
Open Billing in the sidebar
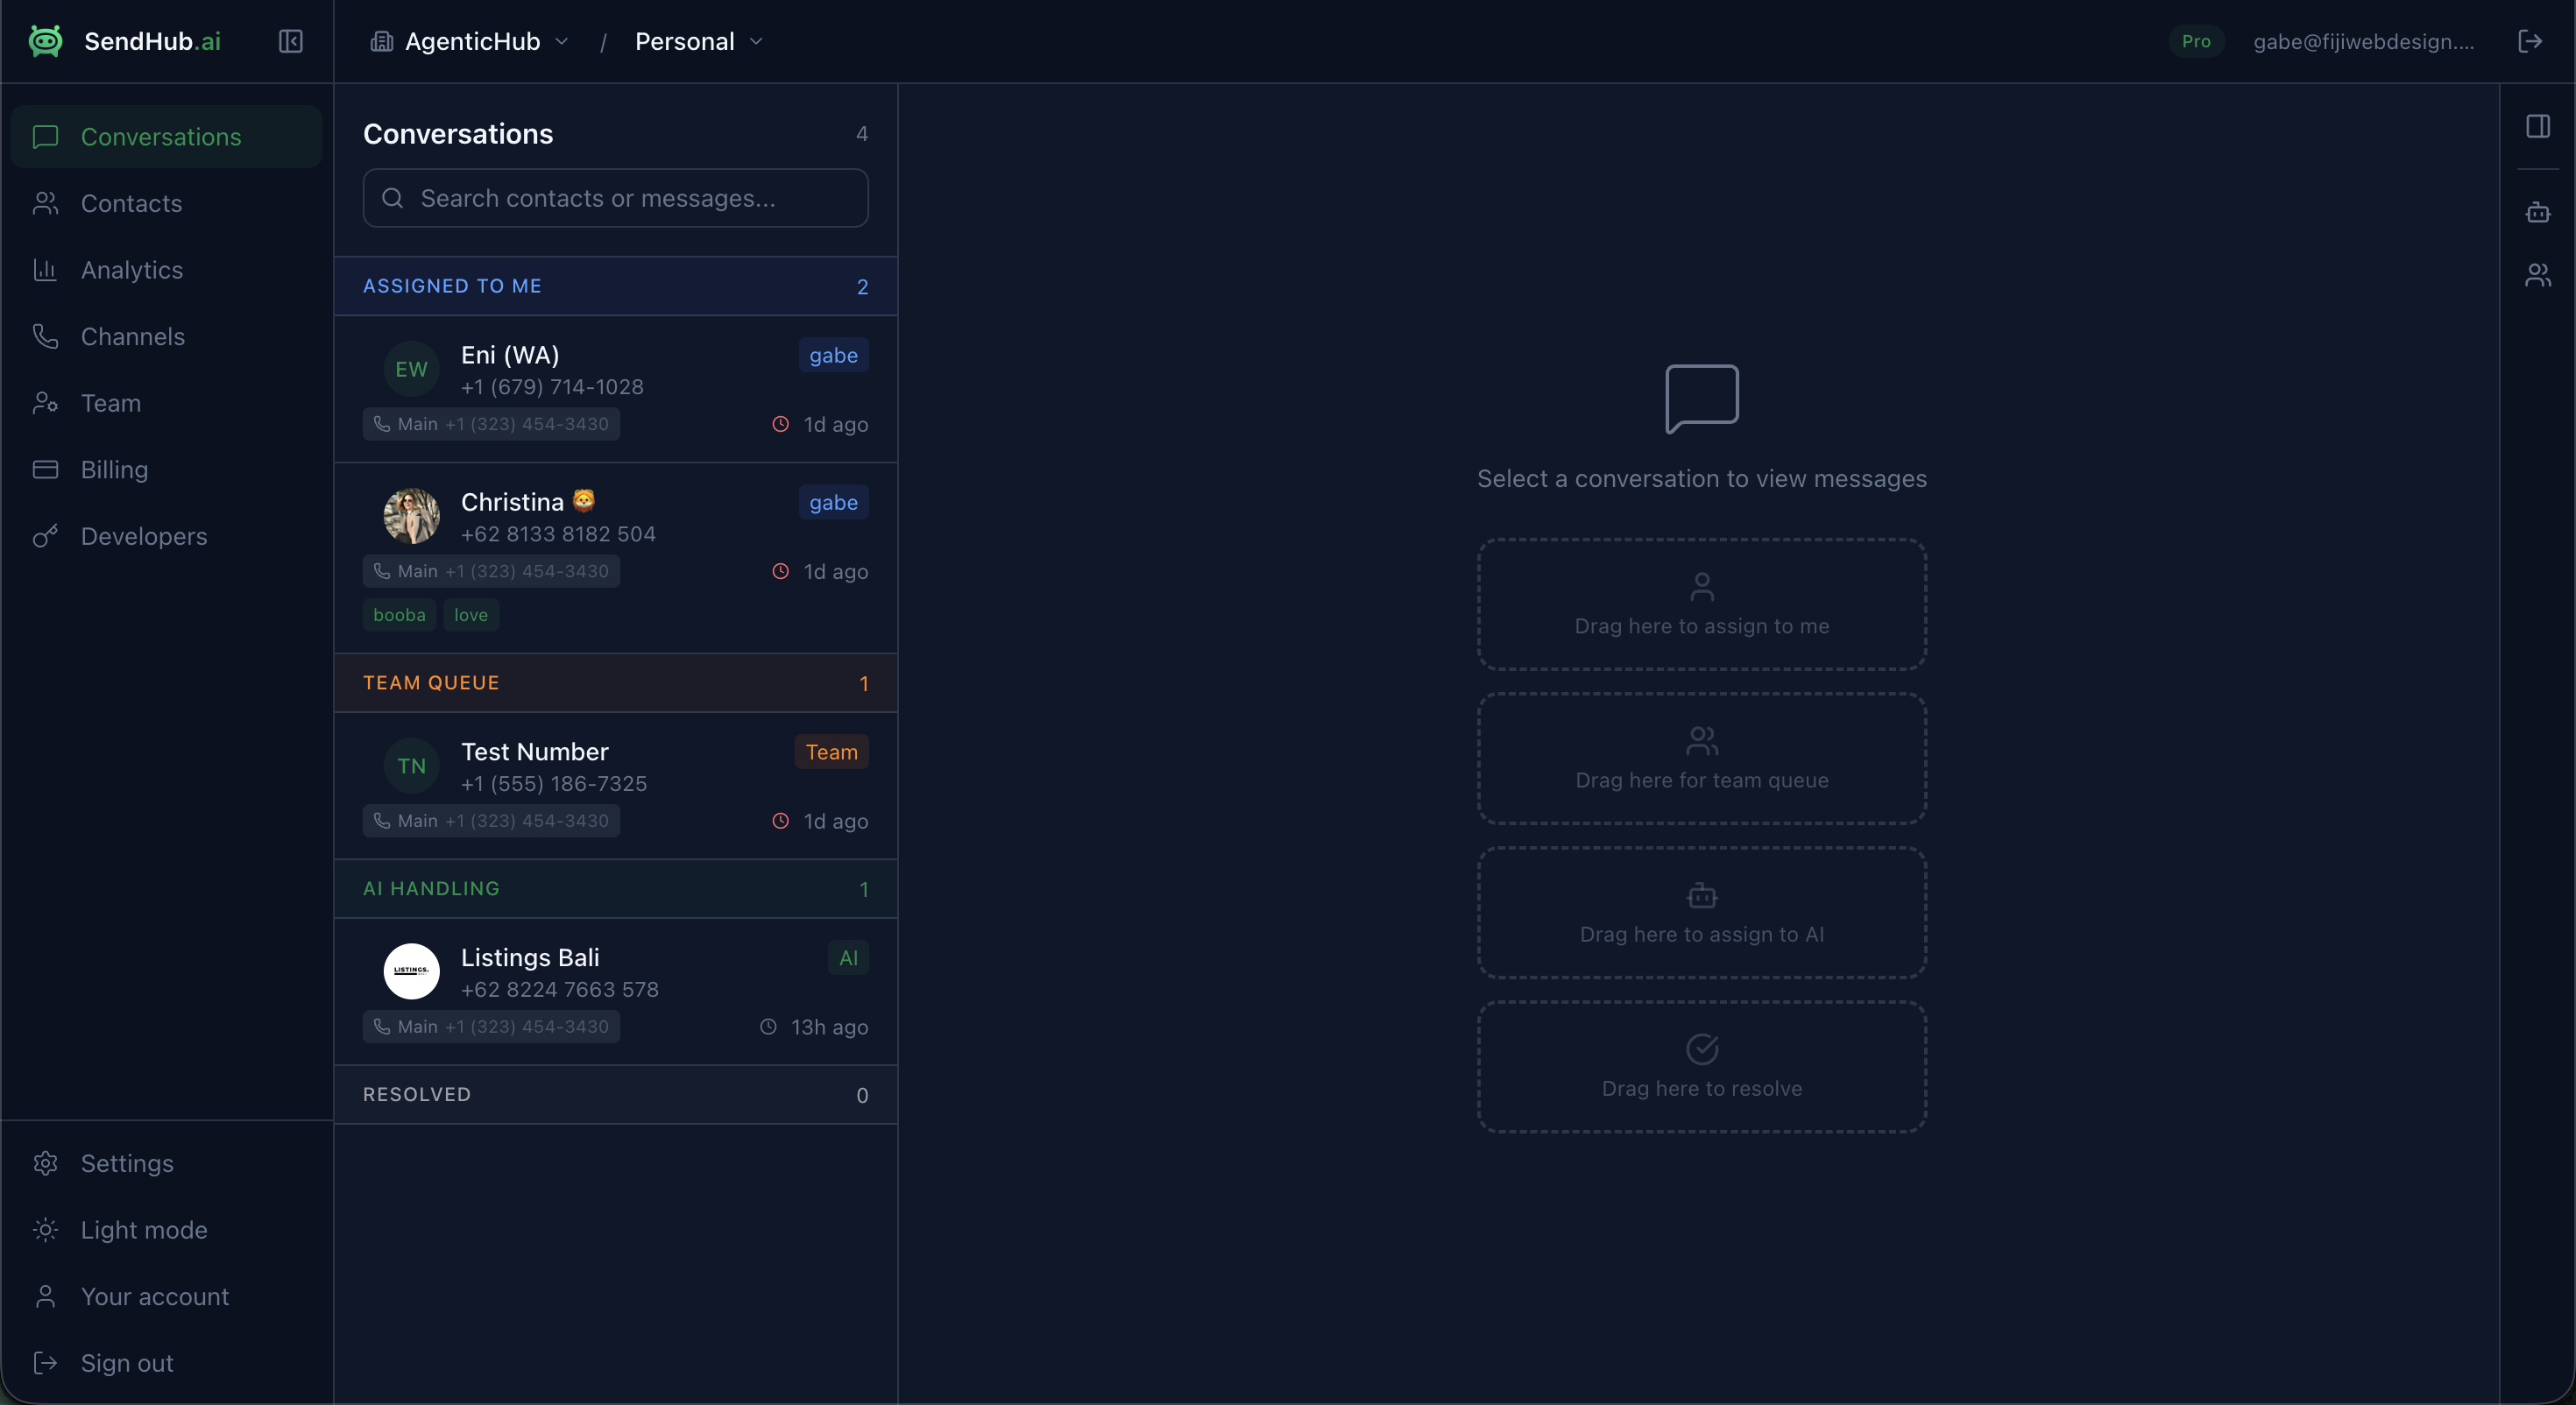[x=166, y=469]
